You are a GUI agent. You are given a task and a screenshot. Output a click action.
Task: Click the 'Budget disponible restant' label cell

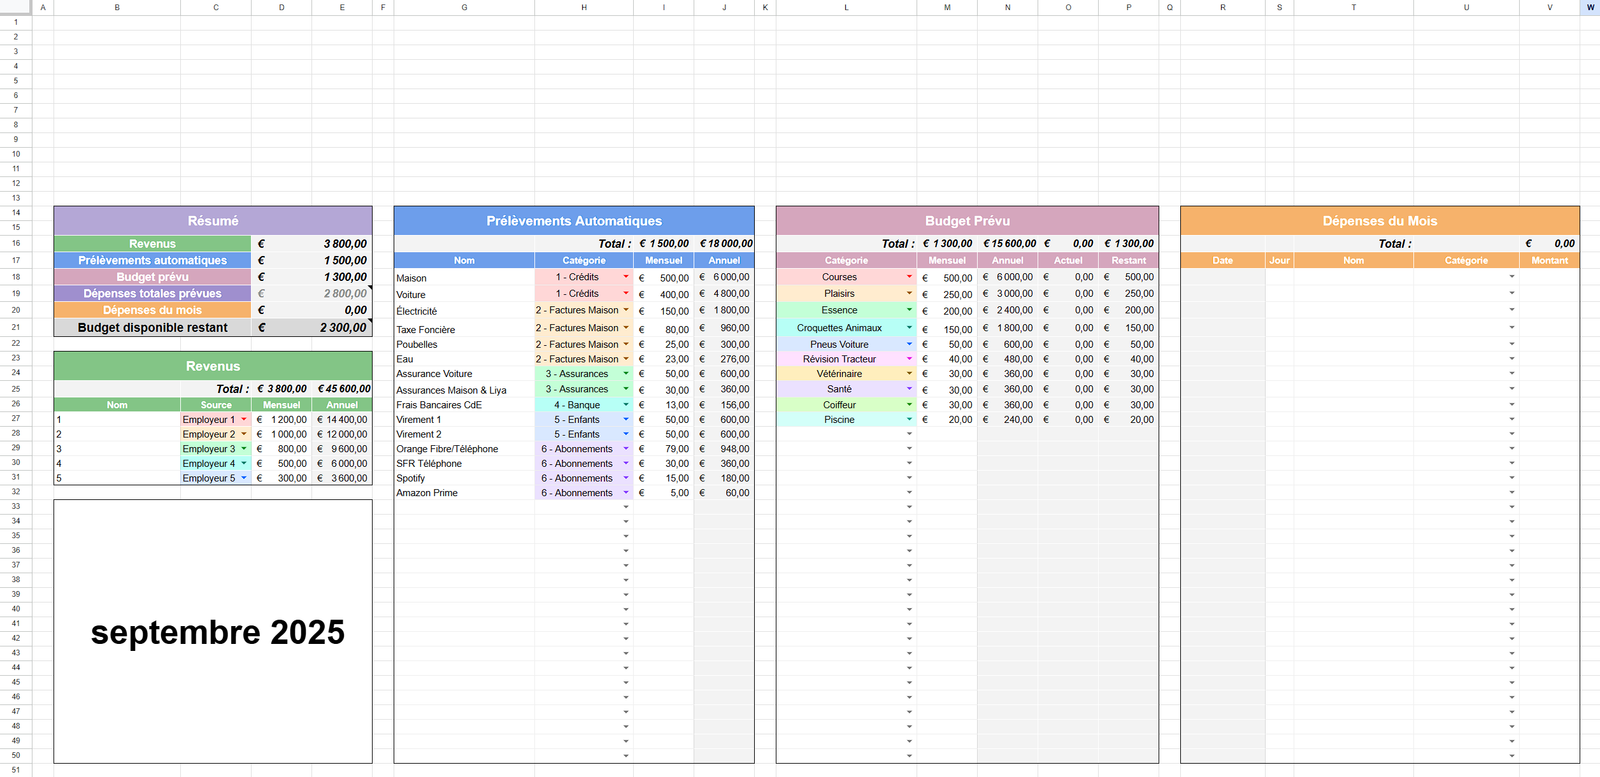pos(152,328)
